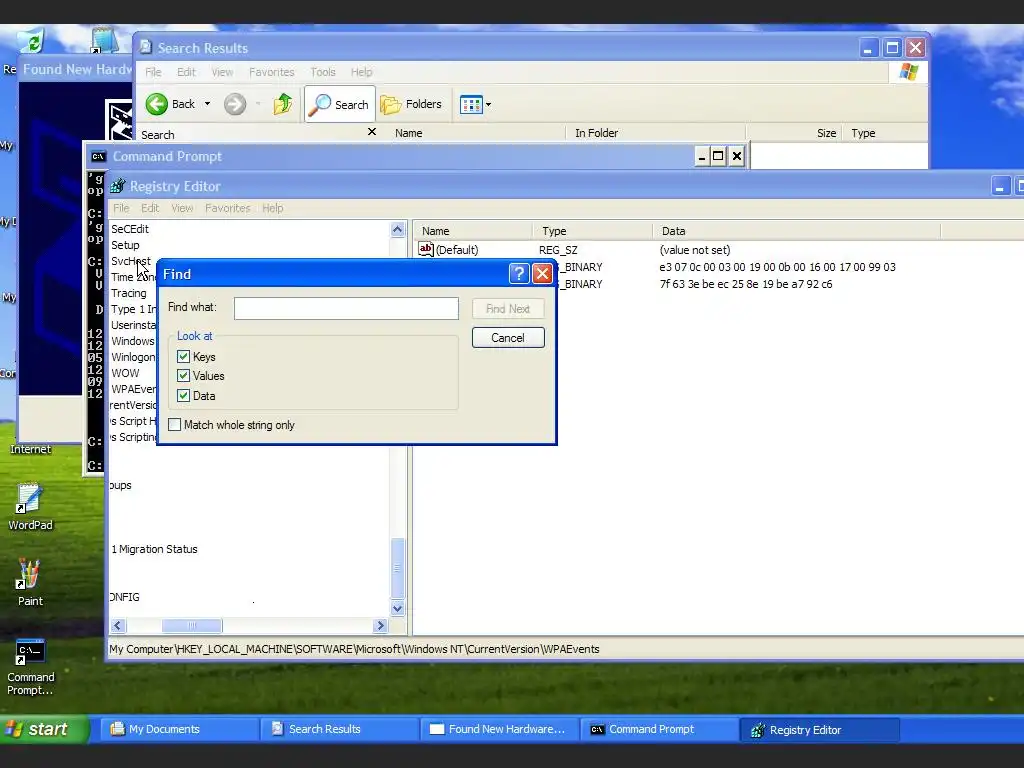
Task: Open Find dialog help question mark
Action: pyautogui.click(x=519, y=274)
